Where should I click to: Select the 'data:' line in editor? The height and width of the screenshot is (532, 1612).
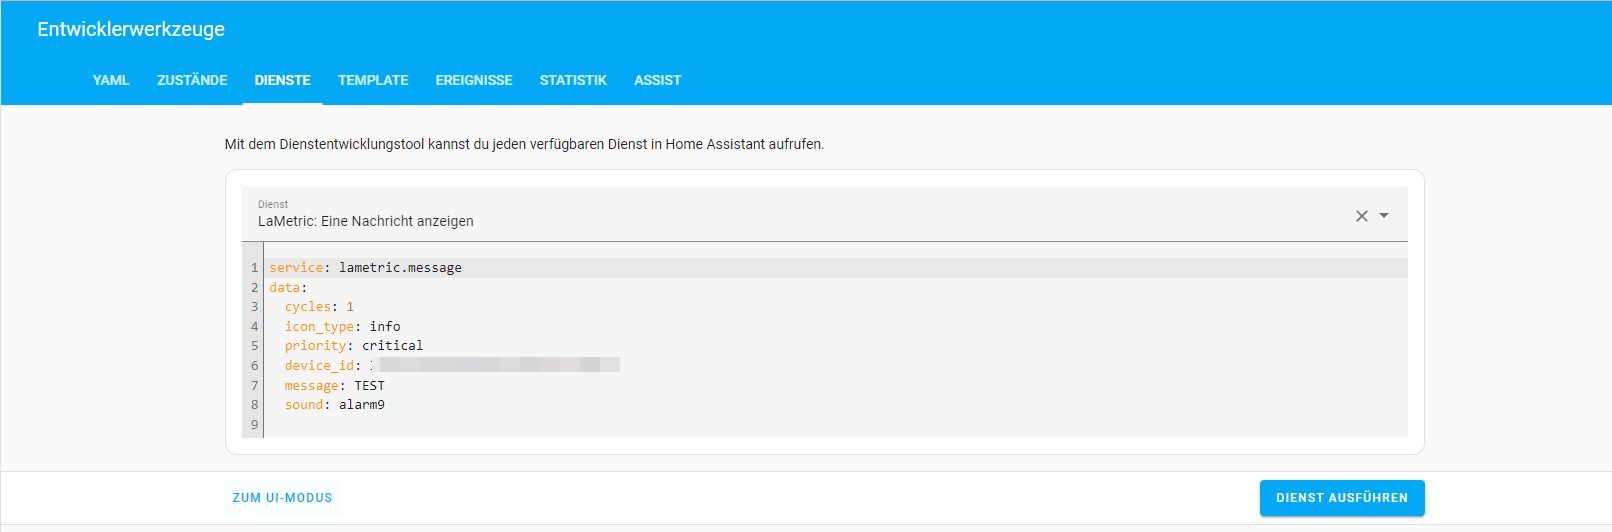click(288, 287)
